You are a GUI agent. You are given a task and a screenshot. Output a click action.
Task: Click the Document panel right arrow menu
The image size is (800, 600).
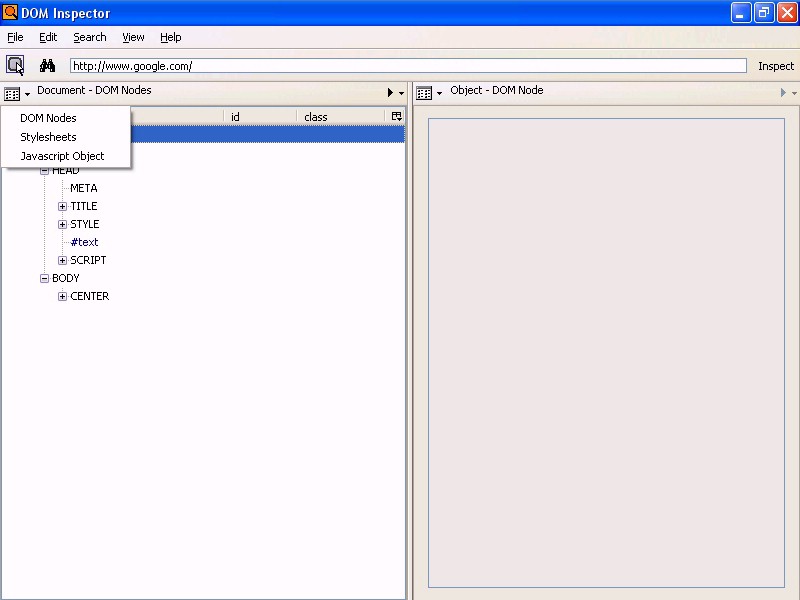[394, 93]
